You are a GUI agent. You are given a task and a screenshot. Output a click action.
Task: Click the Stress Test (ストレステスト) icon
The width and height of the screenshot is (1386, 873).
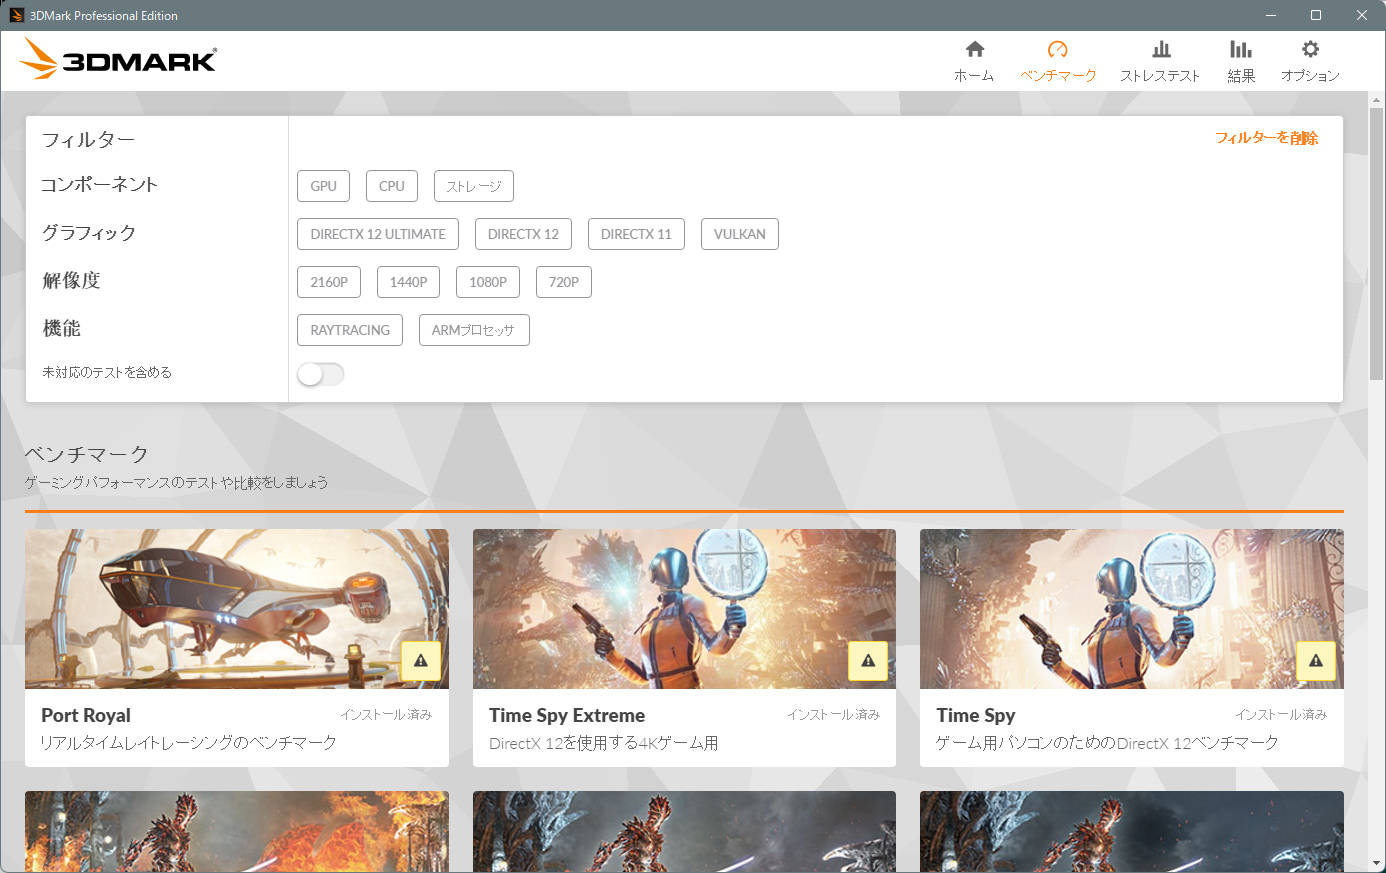pos(1161,49)
